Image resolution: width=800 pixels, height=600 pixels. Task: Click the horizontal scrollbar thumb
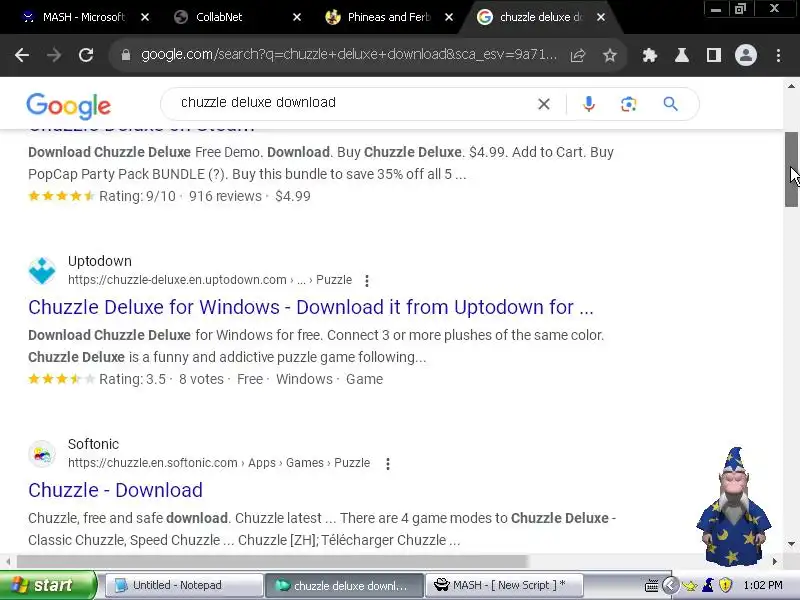coord(272,562)
